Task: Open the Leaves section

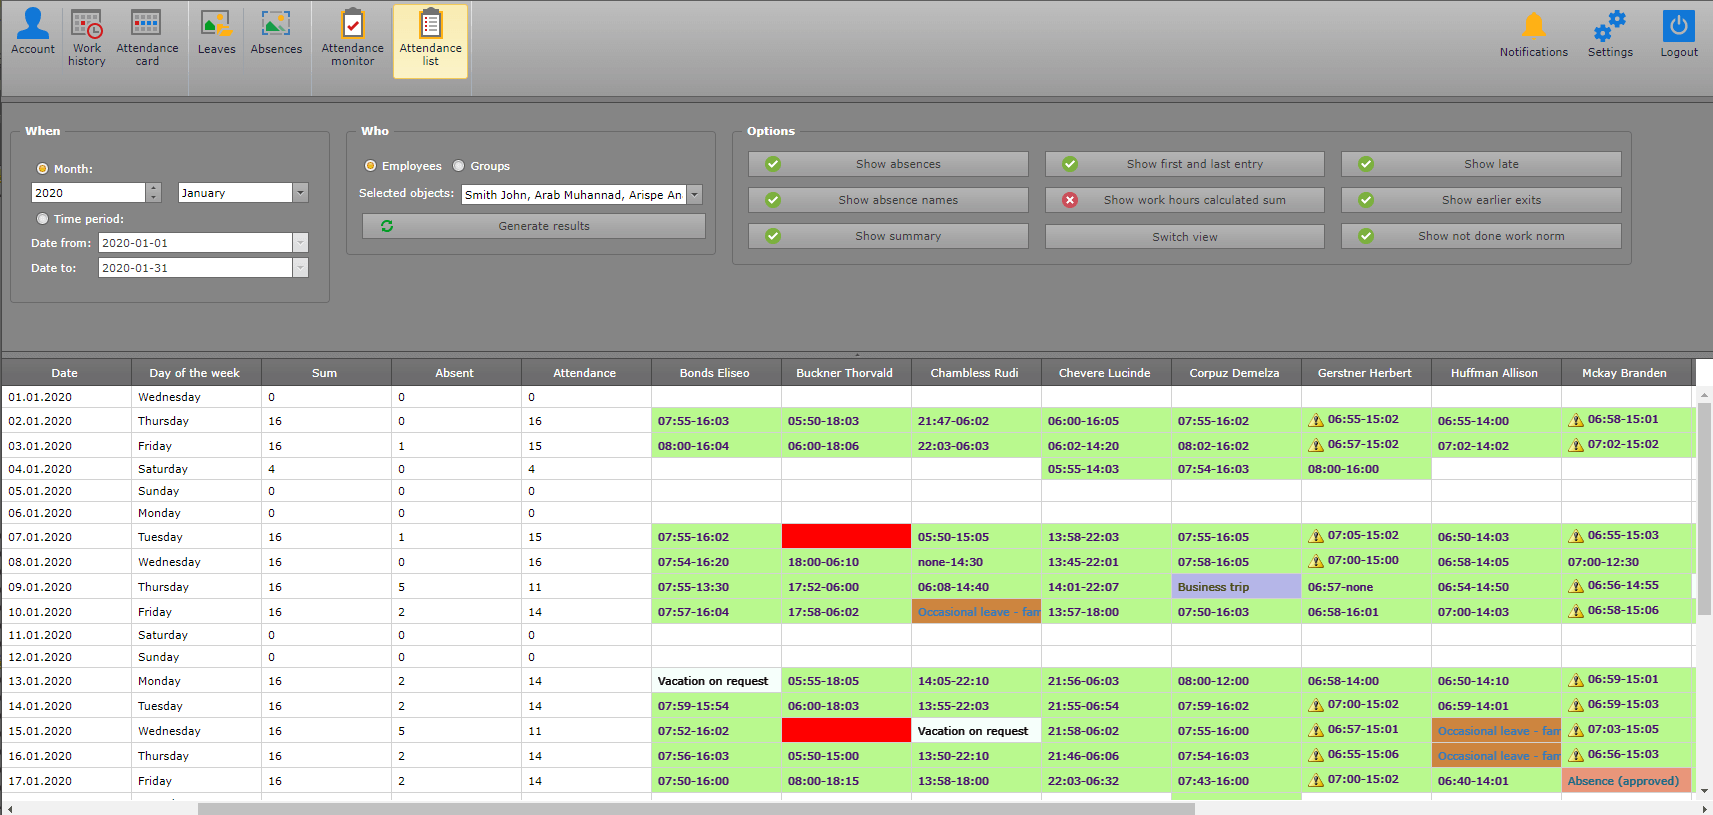Action: tap(216, 32)
